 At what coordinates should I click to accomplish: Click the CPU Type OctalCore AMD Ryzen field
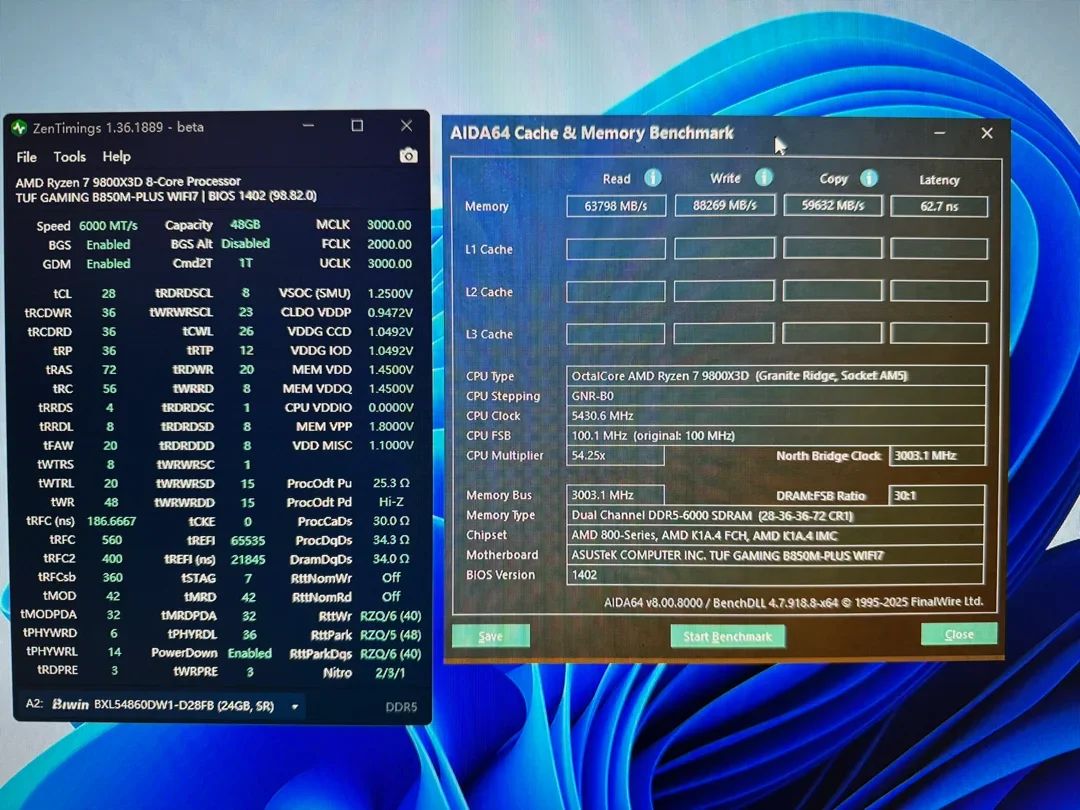click(x=776, y=376)
